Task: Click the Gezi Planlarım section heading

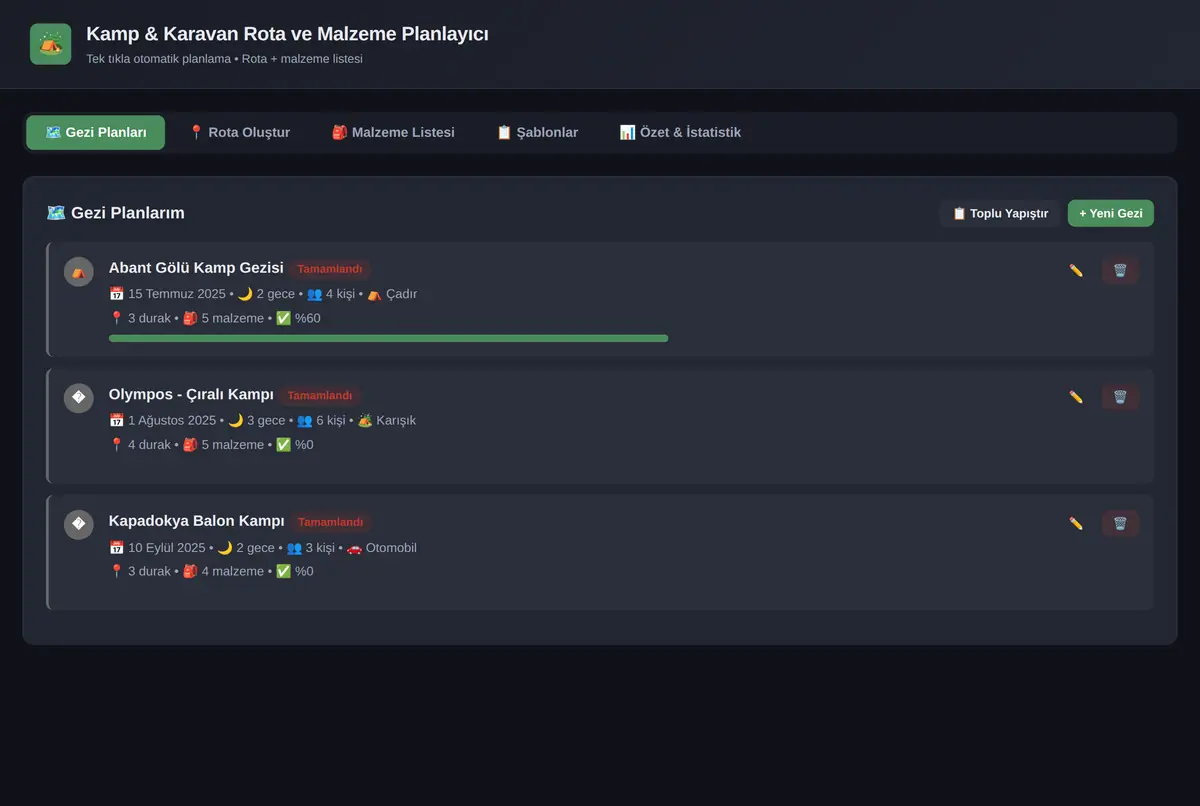Action: 116,213
